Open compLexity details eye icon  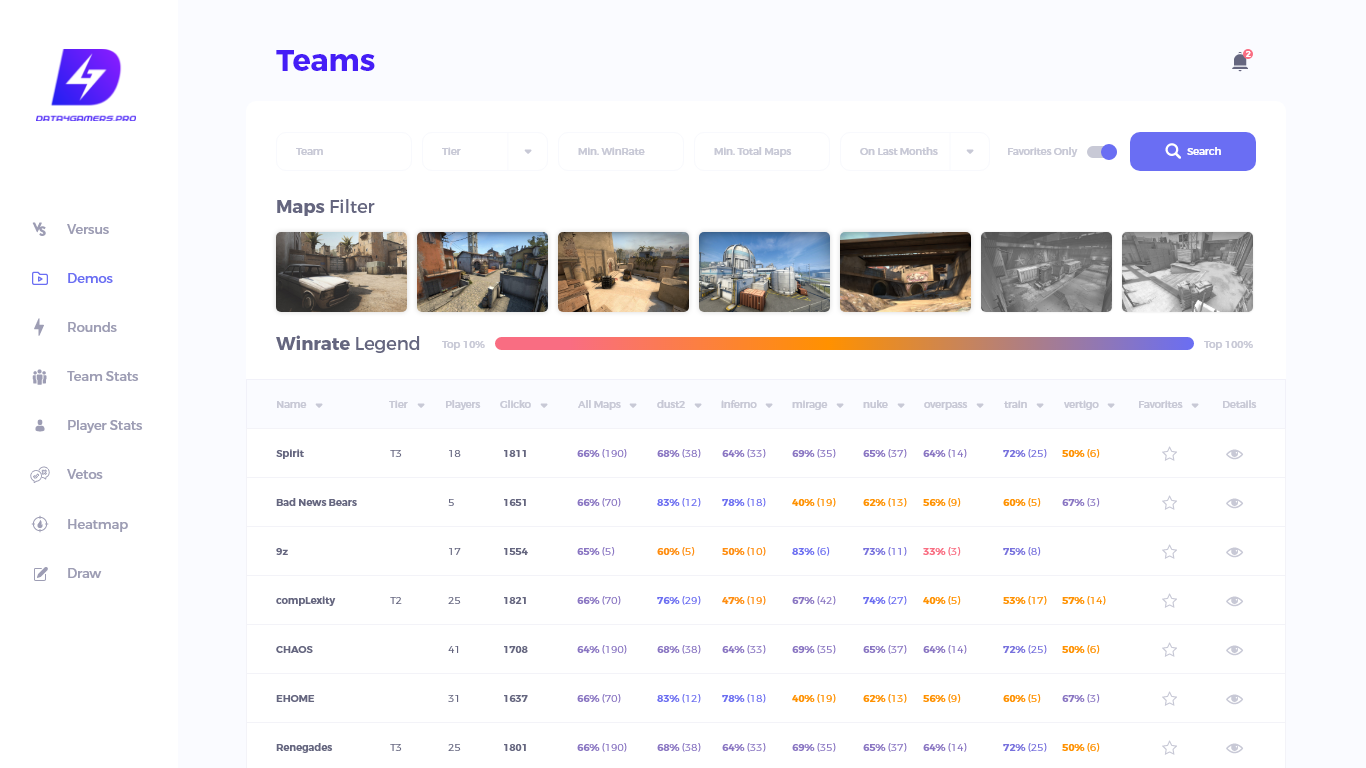(x=1234, y=601)
